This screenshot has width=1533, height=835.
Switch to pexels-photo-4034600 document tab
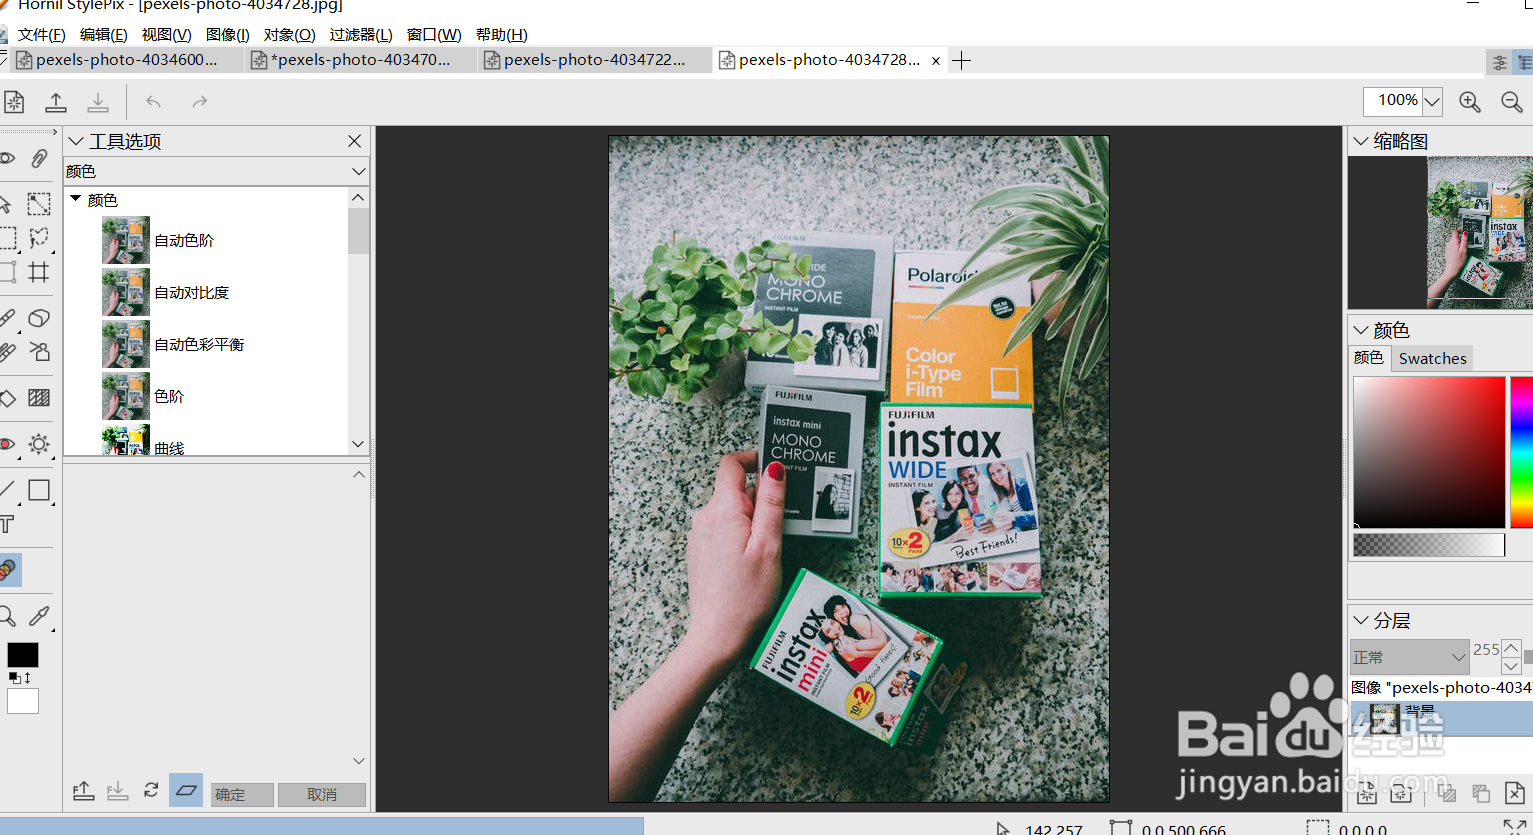point(127,60)
